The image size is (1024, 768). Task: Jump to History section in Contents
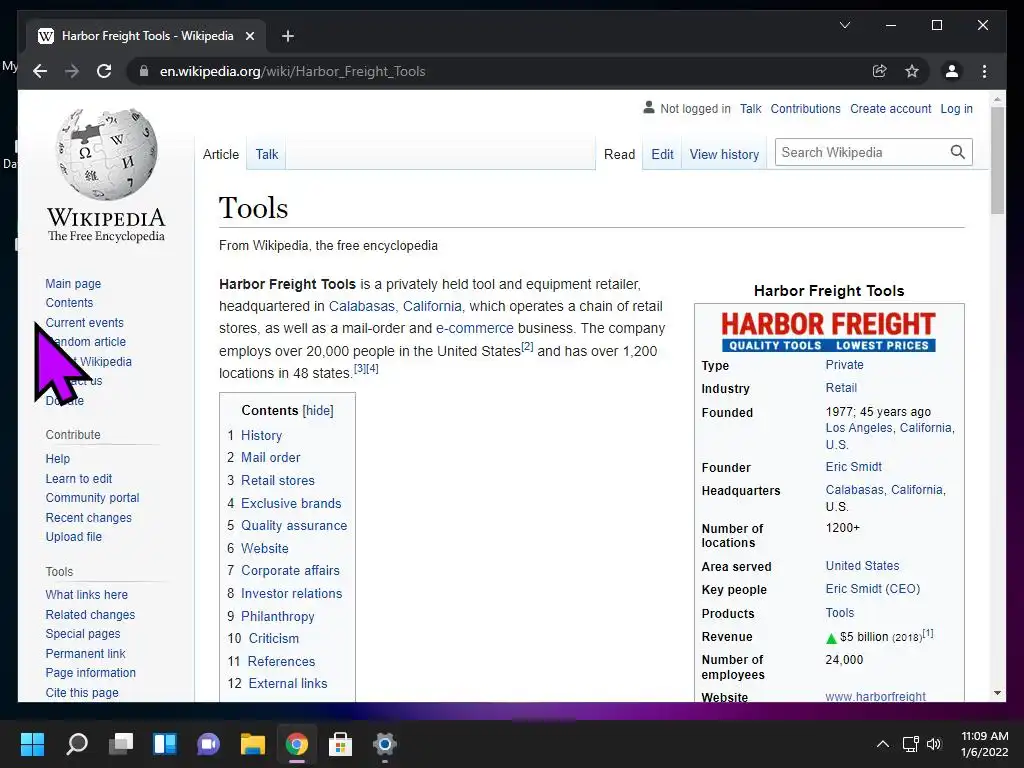(261, 435)
